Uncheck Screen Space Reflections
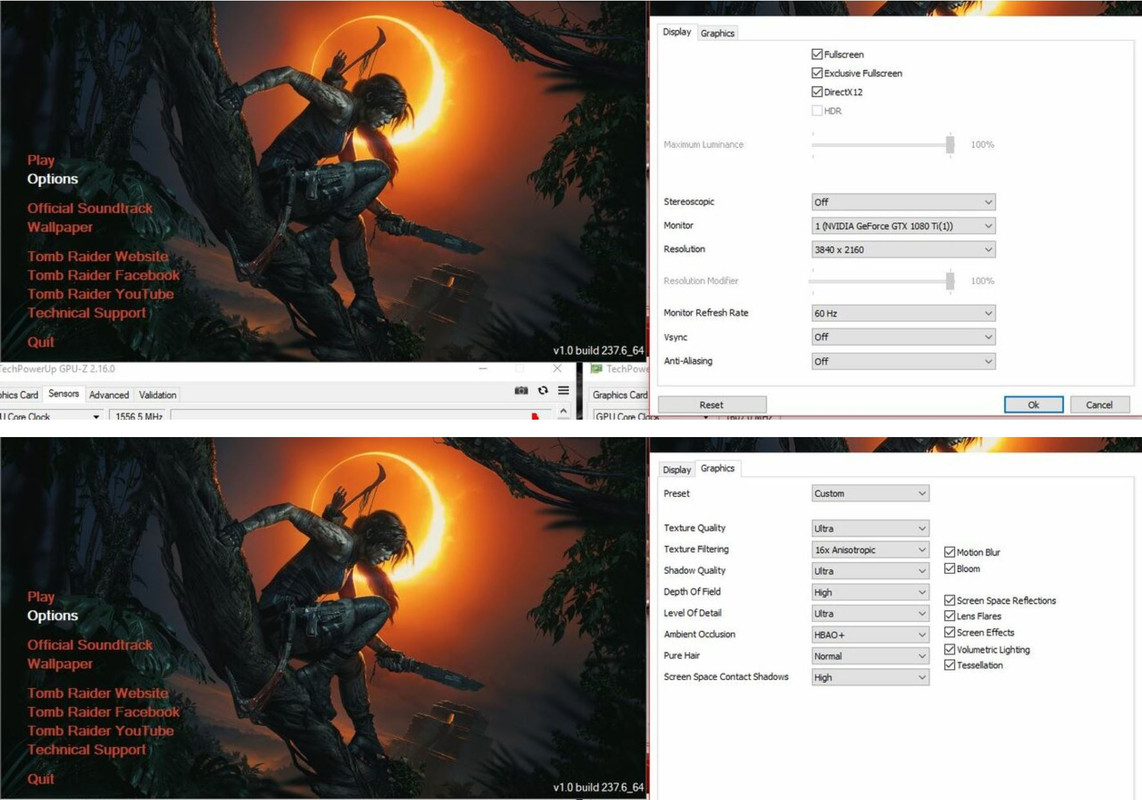The height and width of the screenshot is (800, 1142). point(950,600)
